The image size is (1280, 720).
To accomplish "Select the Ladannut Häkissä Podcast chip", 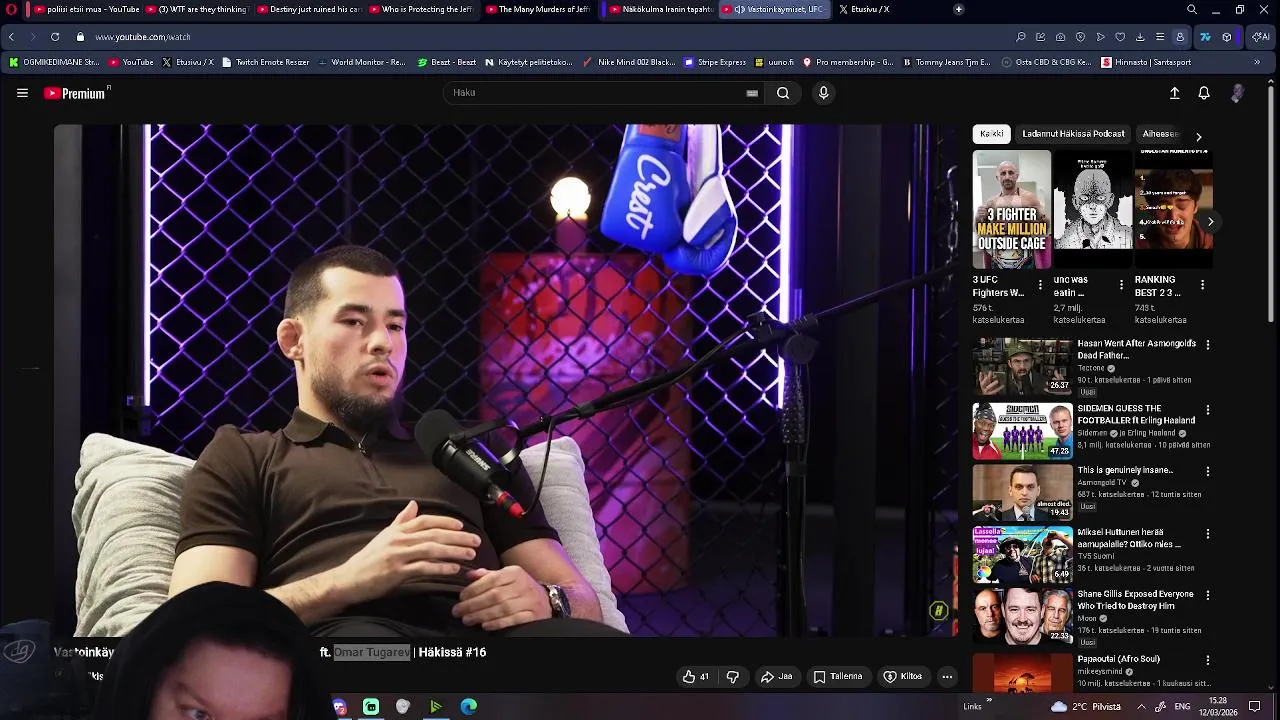I will click(x=1073, y=134).
